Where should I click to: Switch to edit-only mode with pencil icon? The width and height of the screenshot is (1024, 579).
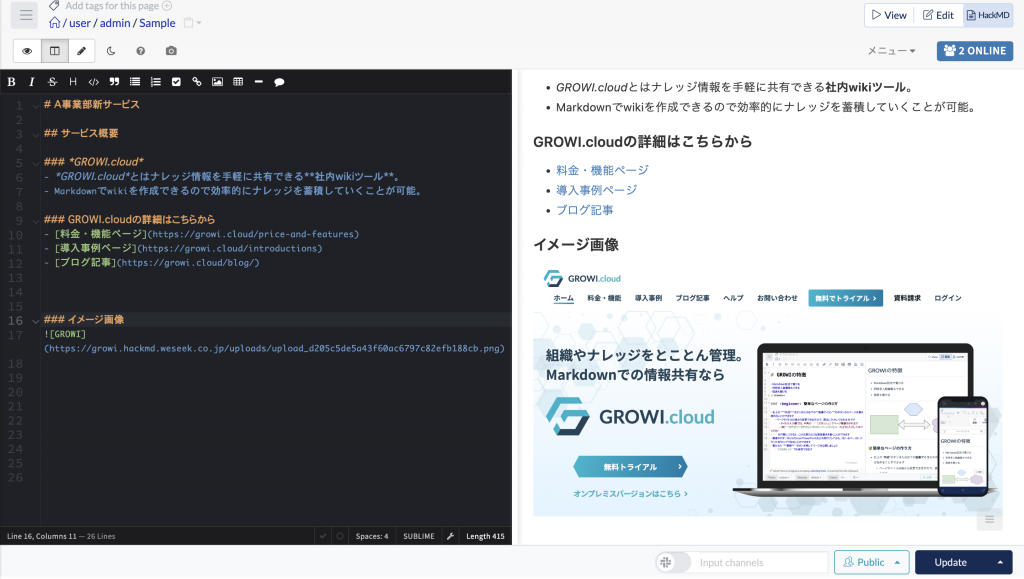(x=82, y=51)
